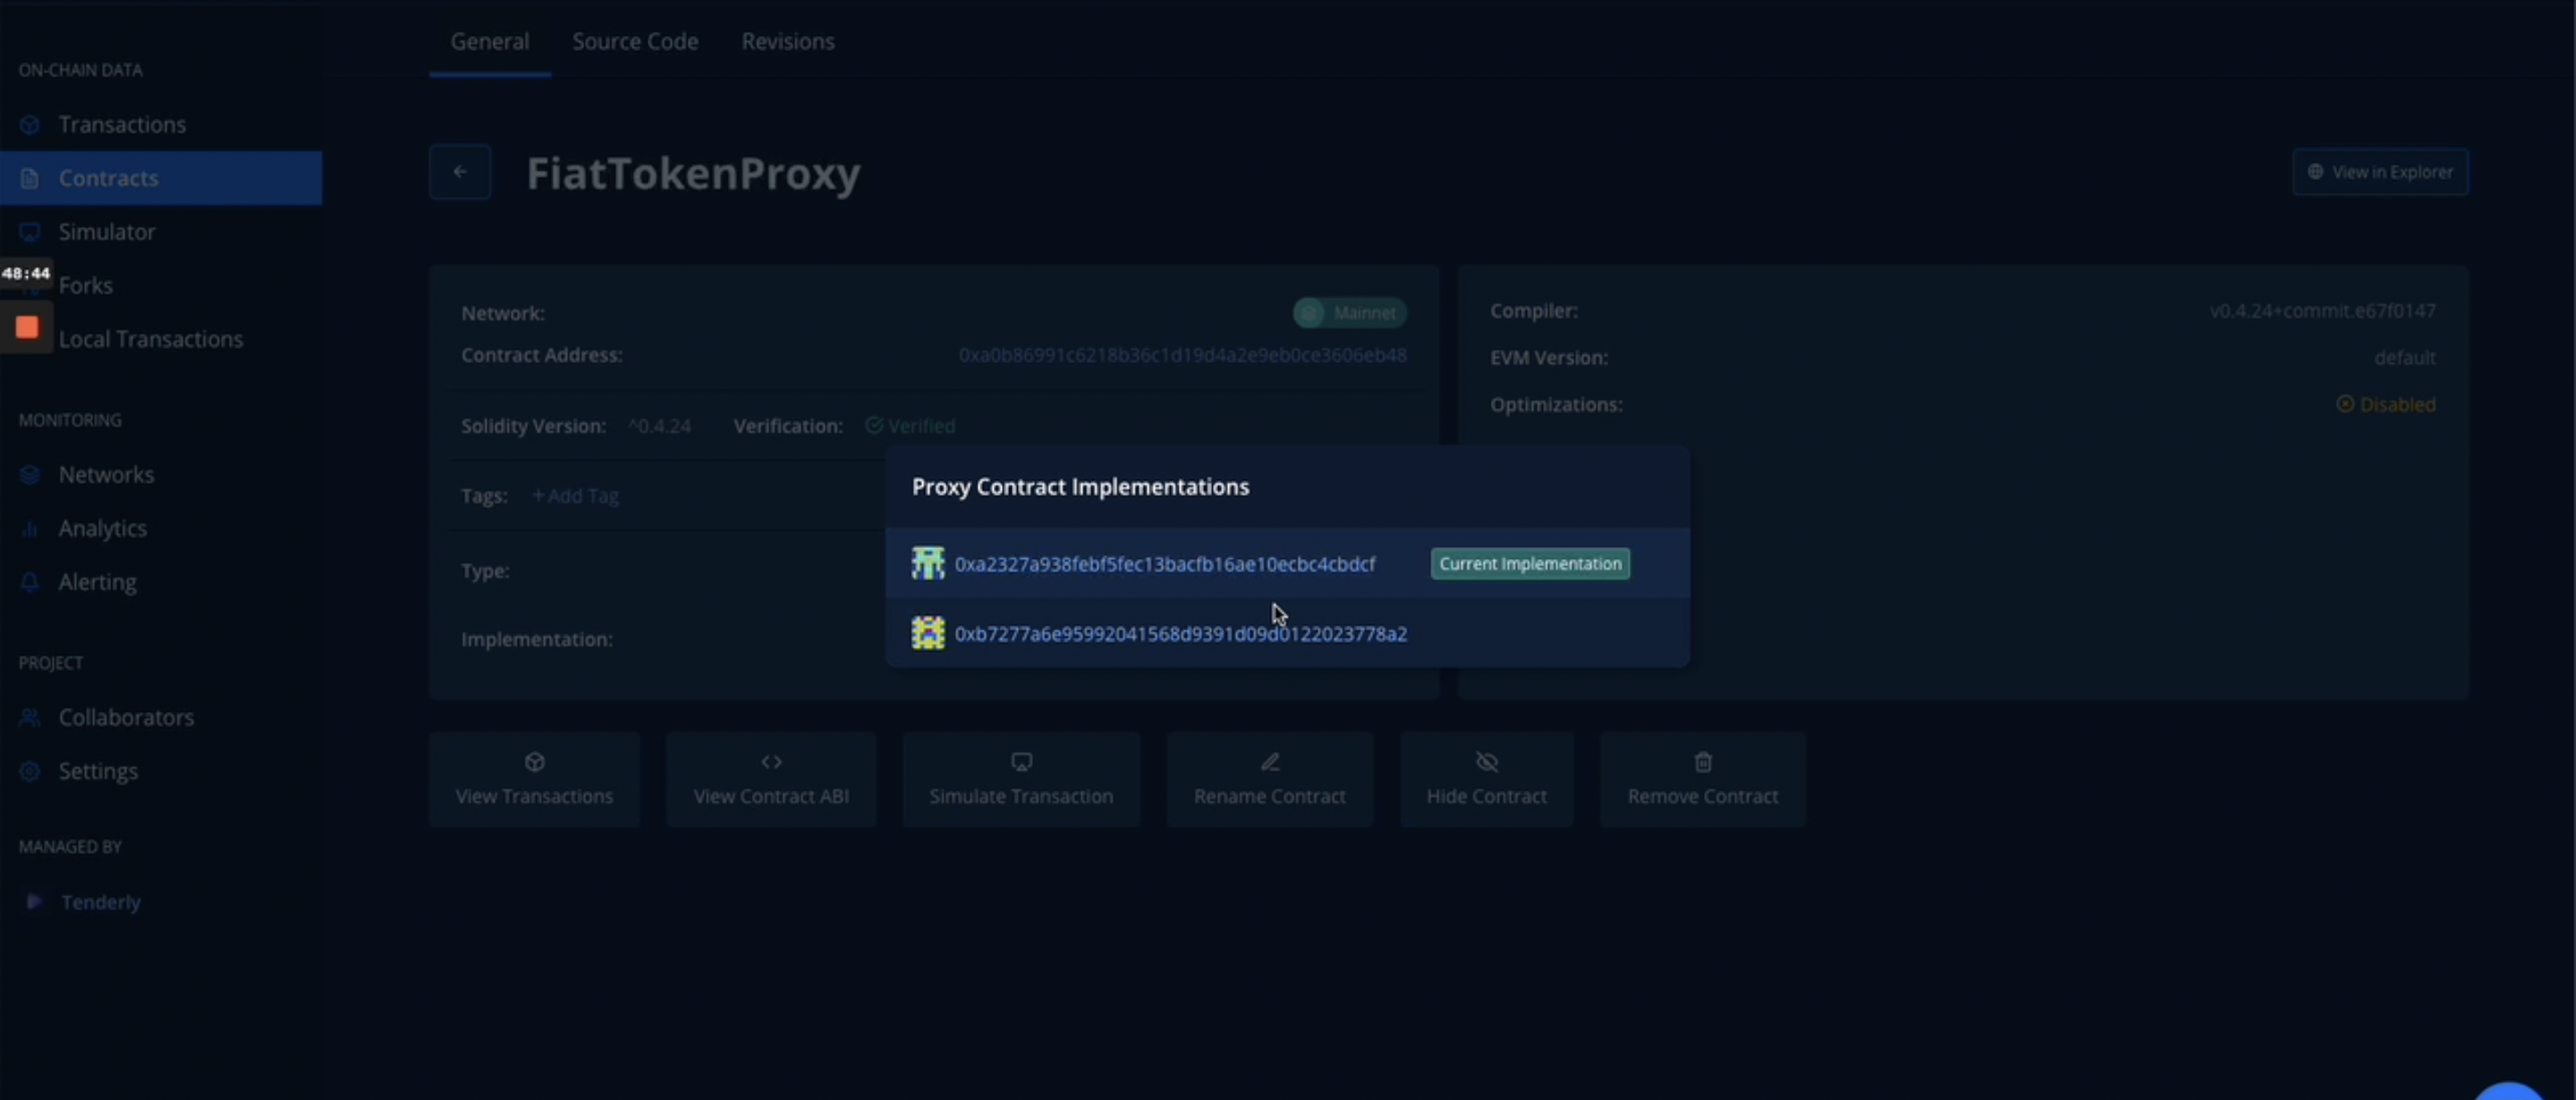Viewport: 2576px width, 1100px height.
Task: Click the Alerting bell icon
Action: point(30,582)
